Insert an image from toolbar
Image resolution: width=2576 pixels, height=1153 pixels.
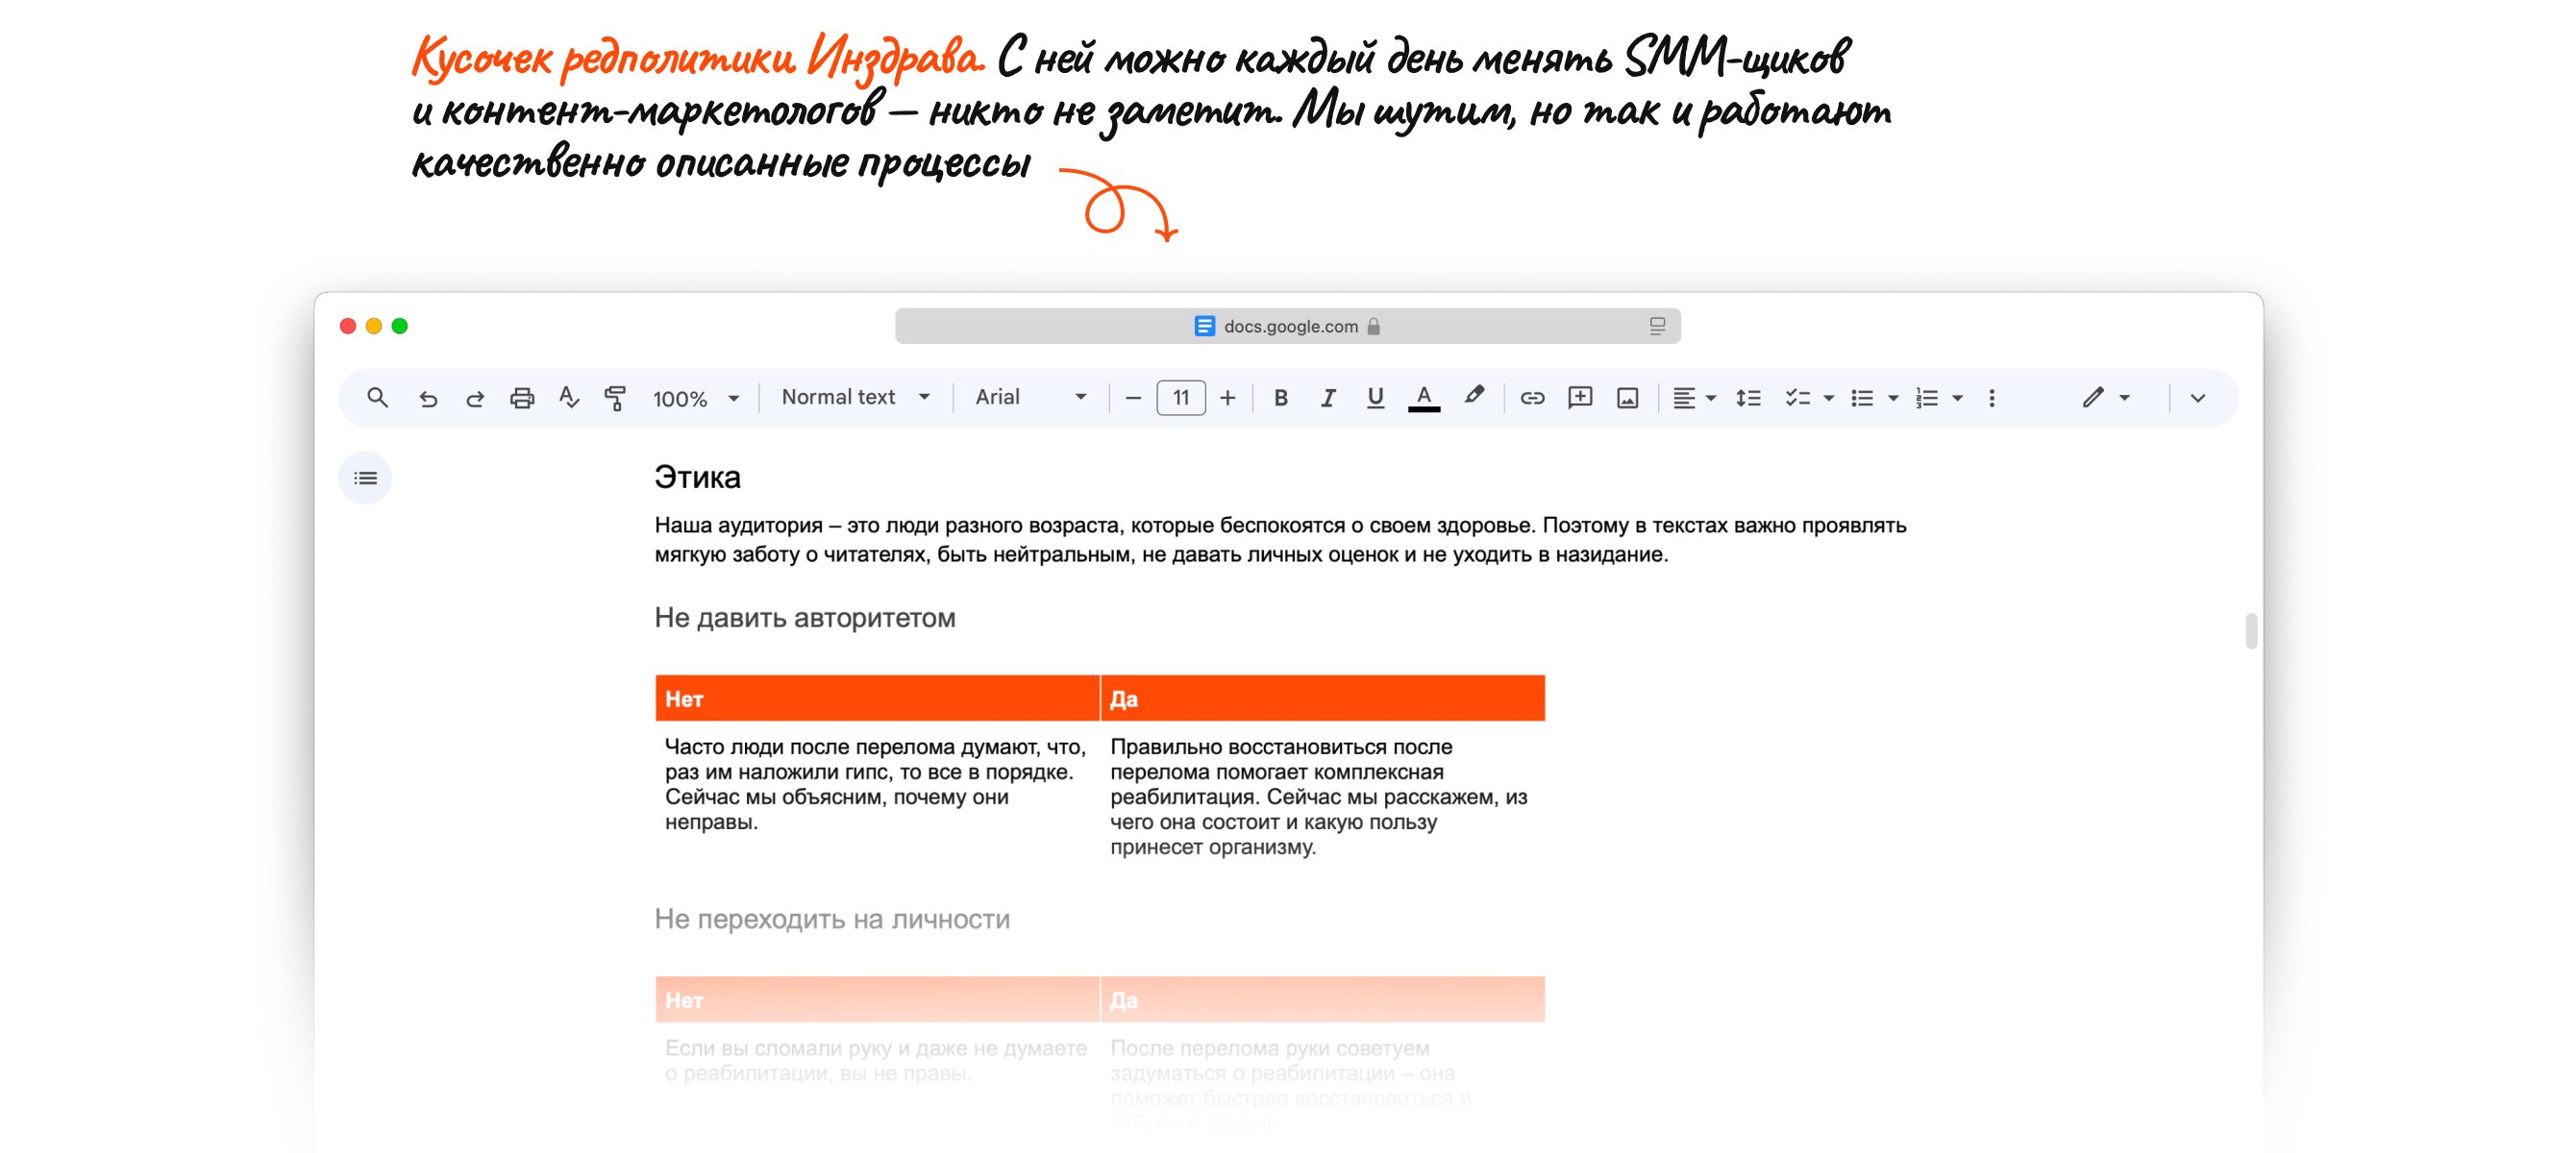click(1627, 398)
